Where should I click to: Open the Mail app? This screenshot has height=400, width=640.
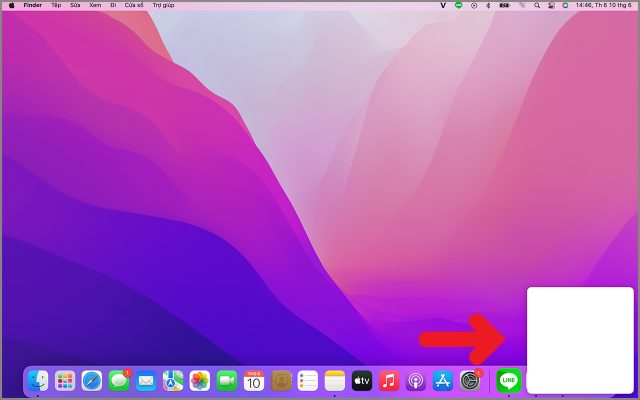146,381
